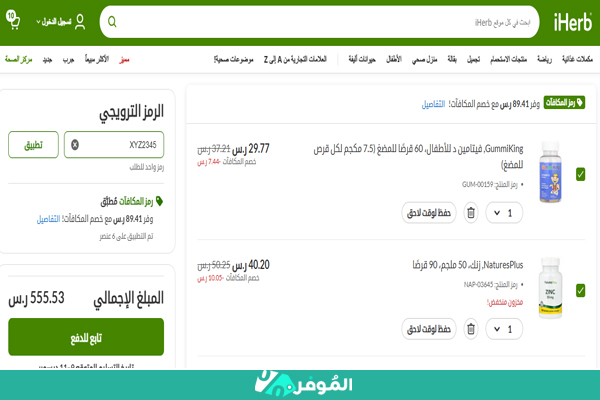The image size is (600, 400).
Task: Open the رياضة menu
Action: (544, 59)
